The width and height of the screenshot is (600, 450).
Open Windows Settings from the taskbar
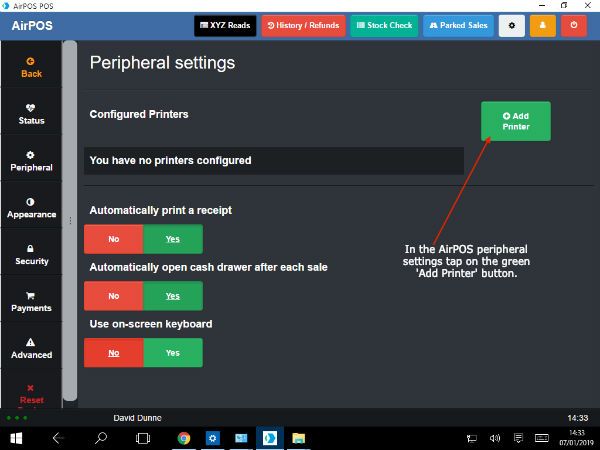(212, 438)
